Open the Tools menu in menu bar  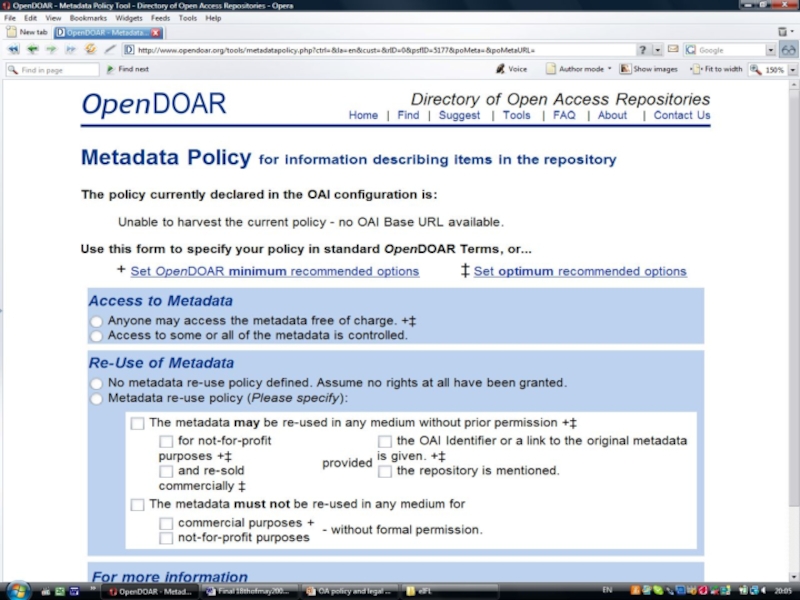188,18
